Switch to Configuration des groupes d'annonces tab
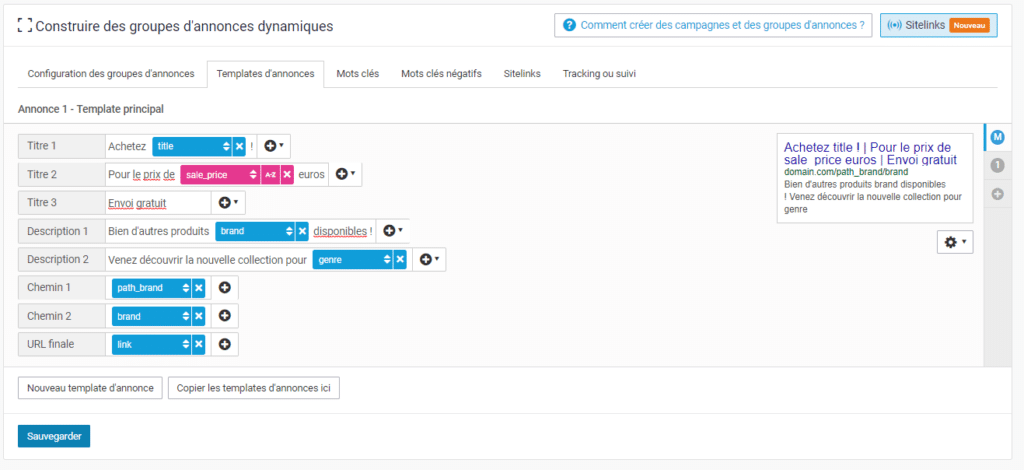This screenshot has height=470, width=1024. 111,74
